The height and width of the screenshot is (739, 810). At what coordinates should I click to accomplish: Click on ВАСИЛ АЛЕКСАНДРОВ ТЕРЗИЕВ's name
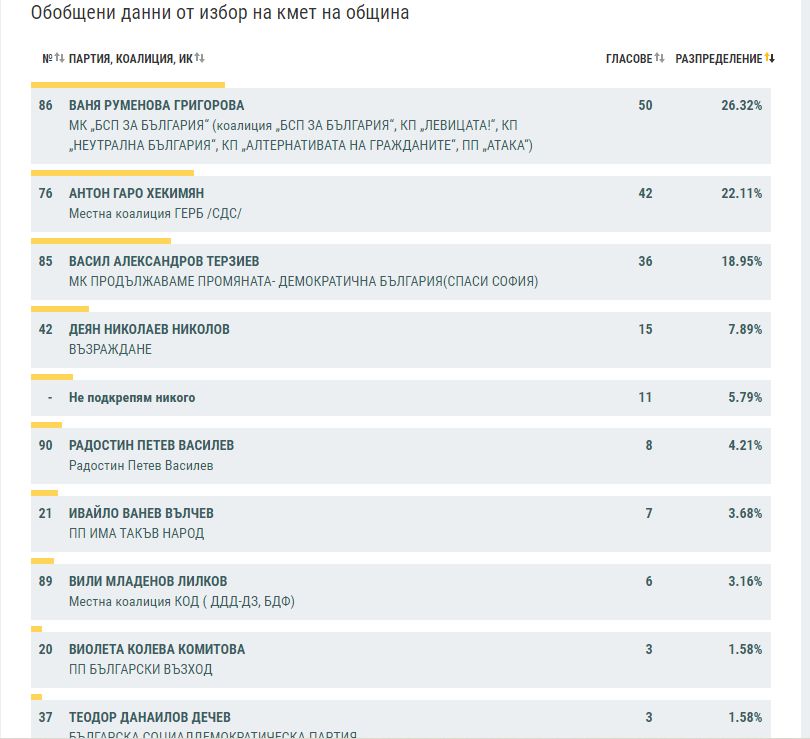(x=163, y=262)
